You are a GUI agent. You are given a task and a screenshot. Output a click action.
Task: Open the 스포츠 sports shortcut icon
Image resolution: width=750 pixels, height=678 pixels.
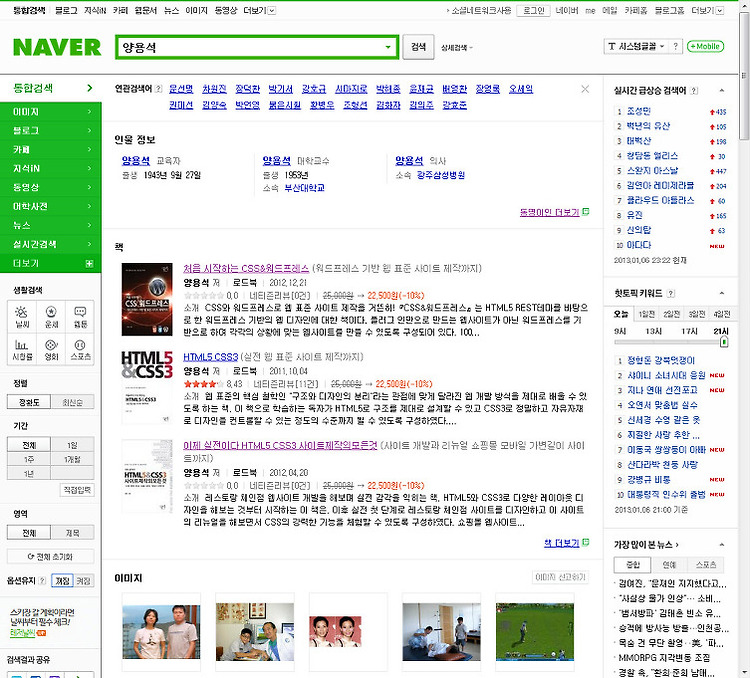80,349
